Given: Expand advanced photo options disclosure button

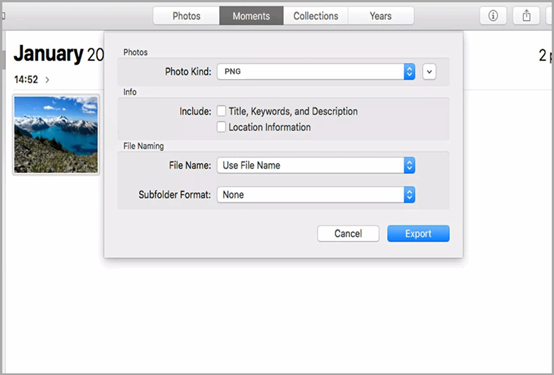Looking at the screenshot, I should coord(429,72).
